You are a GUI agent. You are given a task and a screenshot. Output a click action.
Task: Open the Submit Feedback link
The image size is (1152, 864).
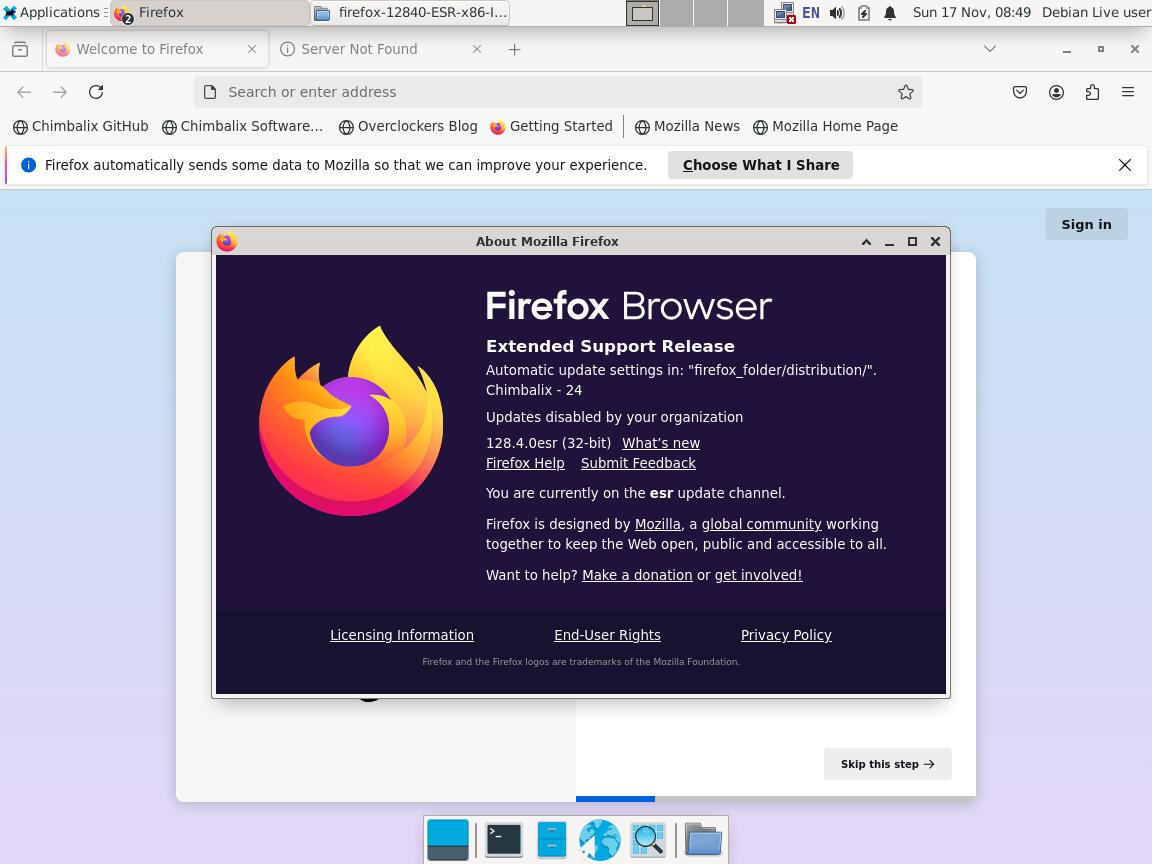(x=638, y=463)
